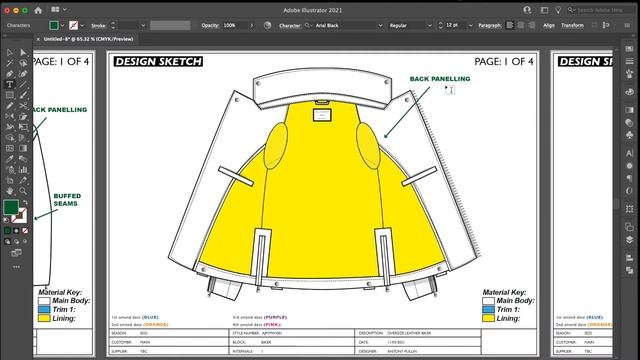
Task: Select the Hand tool
Action: (10, 191)
